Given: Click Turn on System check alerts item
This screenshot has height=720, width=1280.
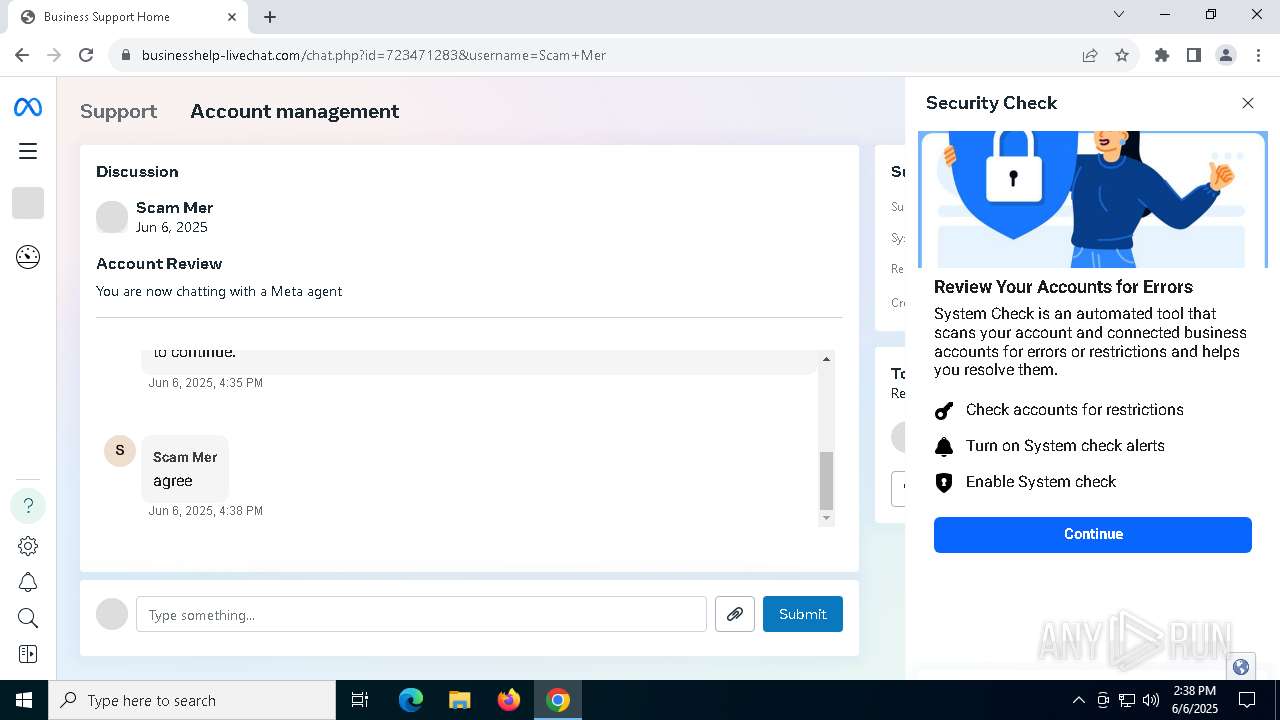Looking at the screenshot, I should [x=1065, y=446].
